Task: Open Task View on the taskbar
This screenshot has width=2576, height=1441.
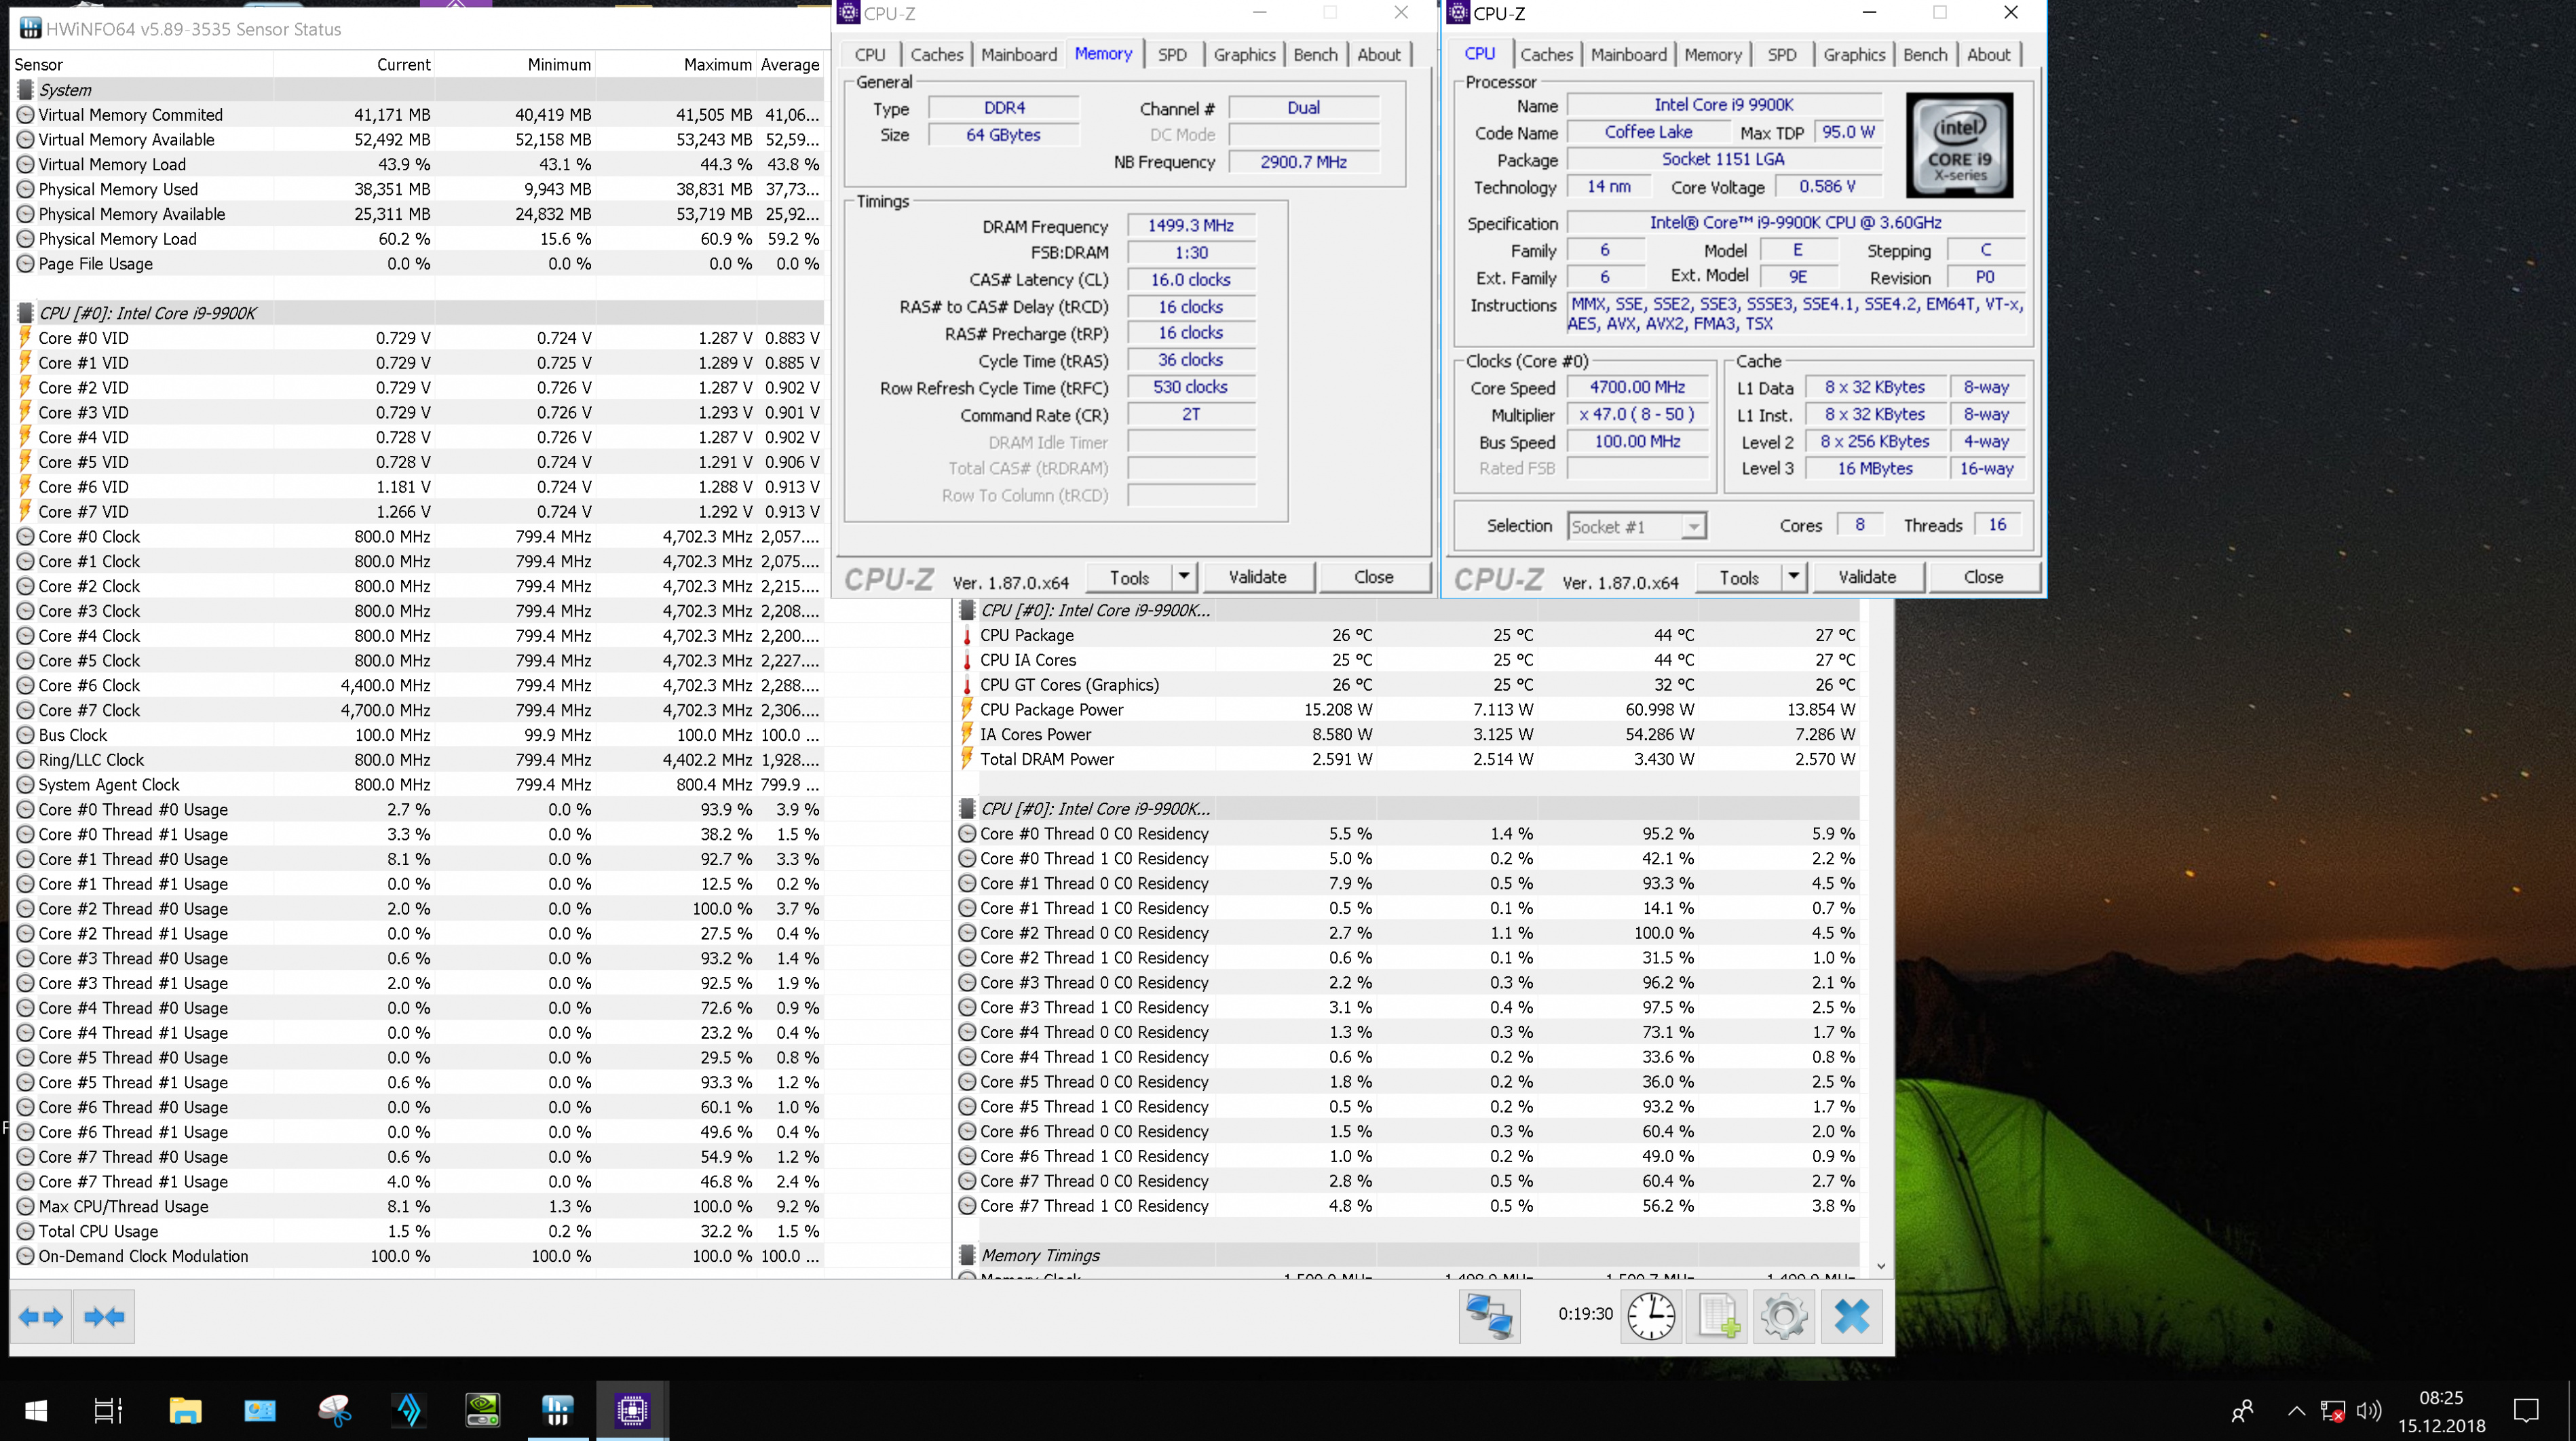Action: point(108,1410)
